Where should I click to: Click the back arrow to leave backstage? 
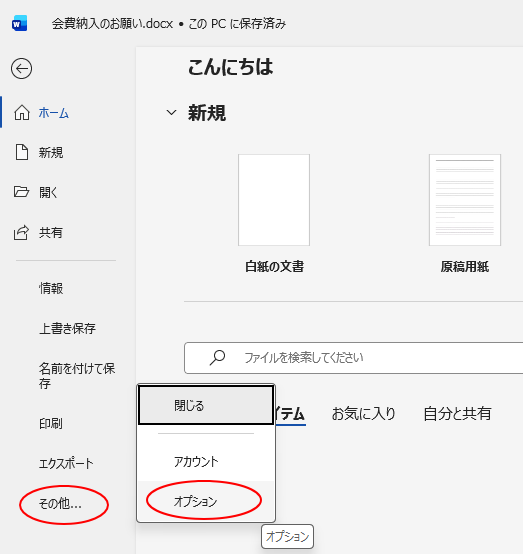click(x=22, y=69)
